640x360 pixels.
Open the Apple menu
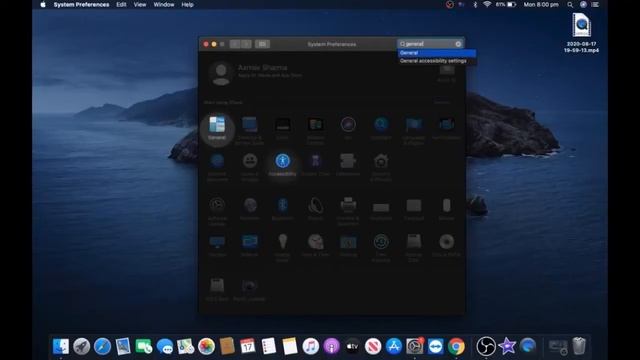click(43, 4)
